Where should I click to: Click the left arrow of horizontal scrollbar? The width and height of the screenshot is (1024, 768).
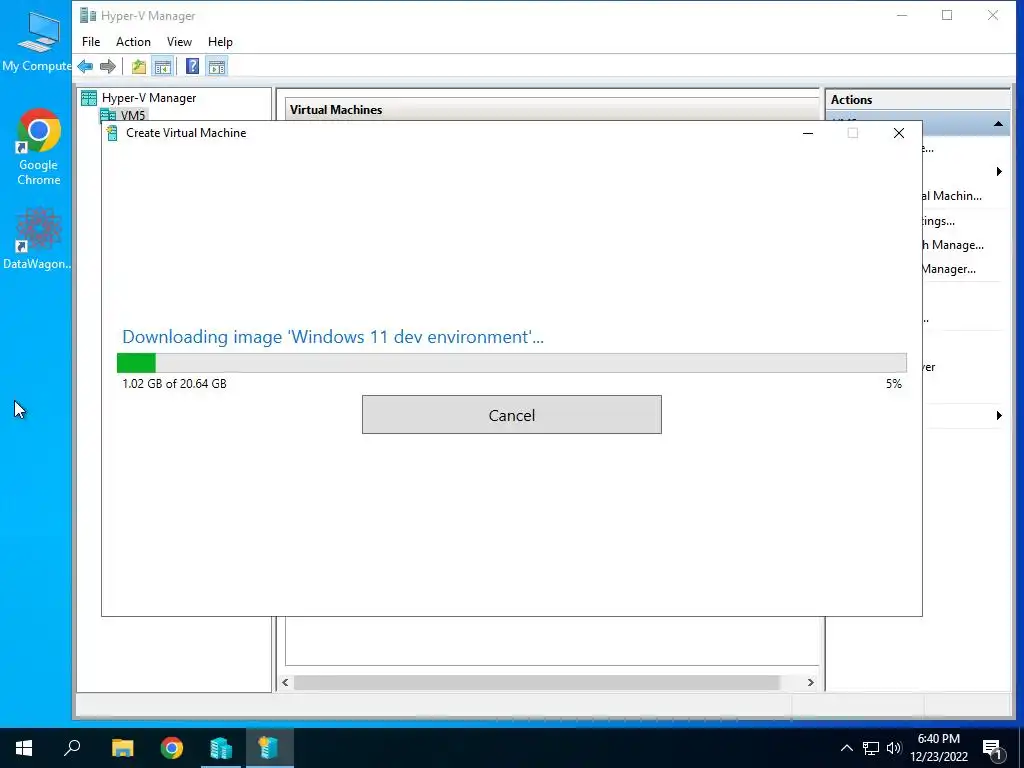click(x=285, y=682)
